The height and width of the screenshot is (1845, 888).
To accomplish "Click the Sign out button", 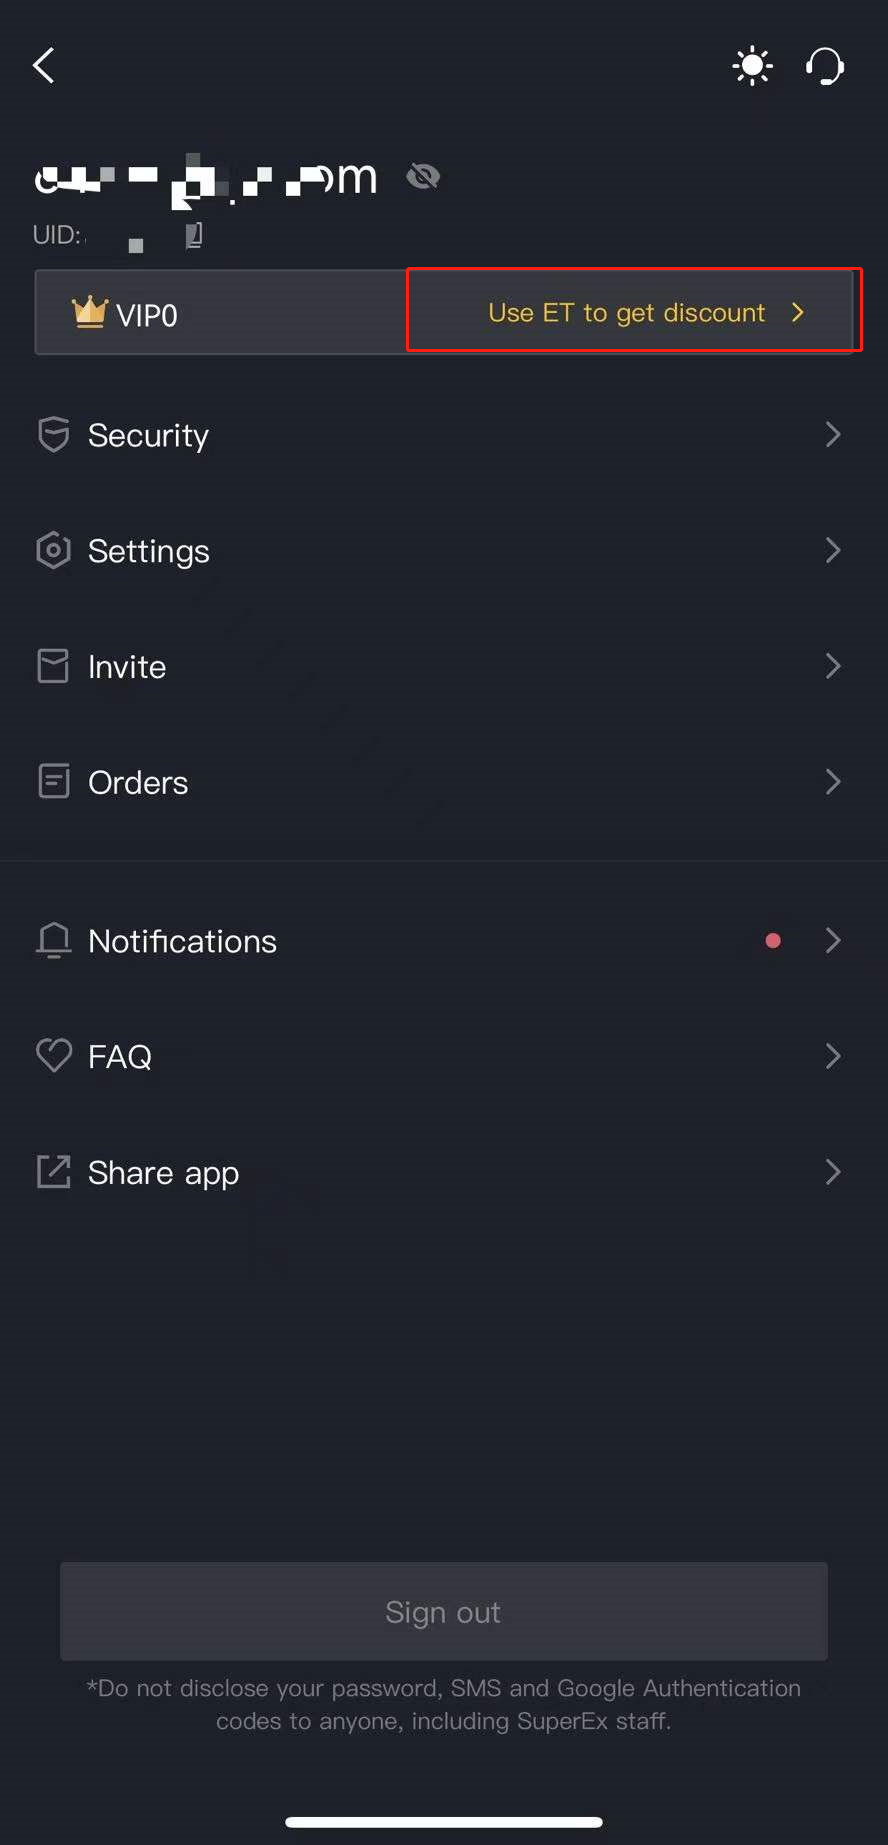I will (x=444, y=1611).
